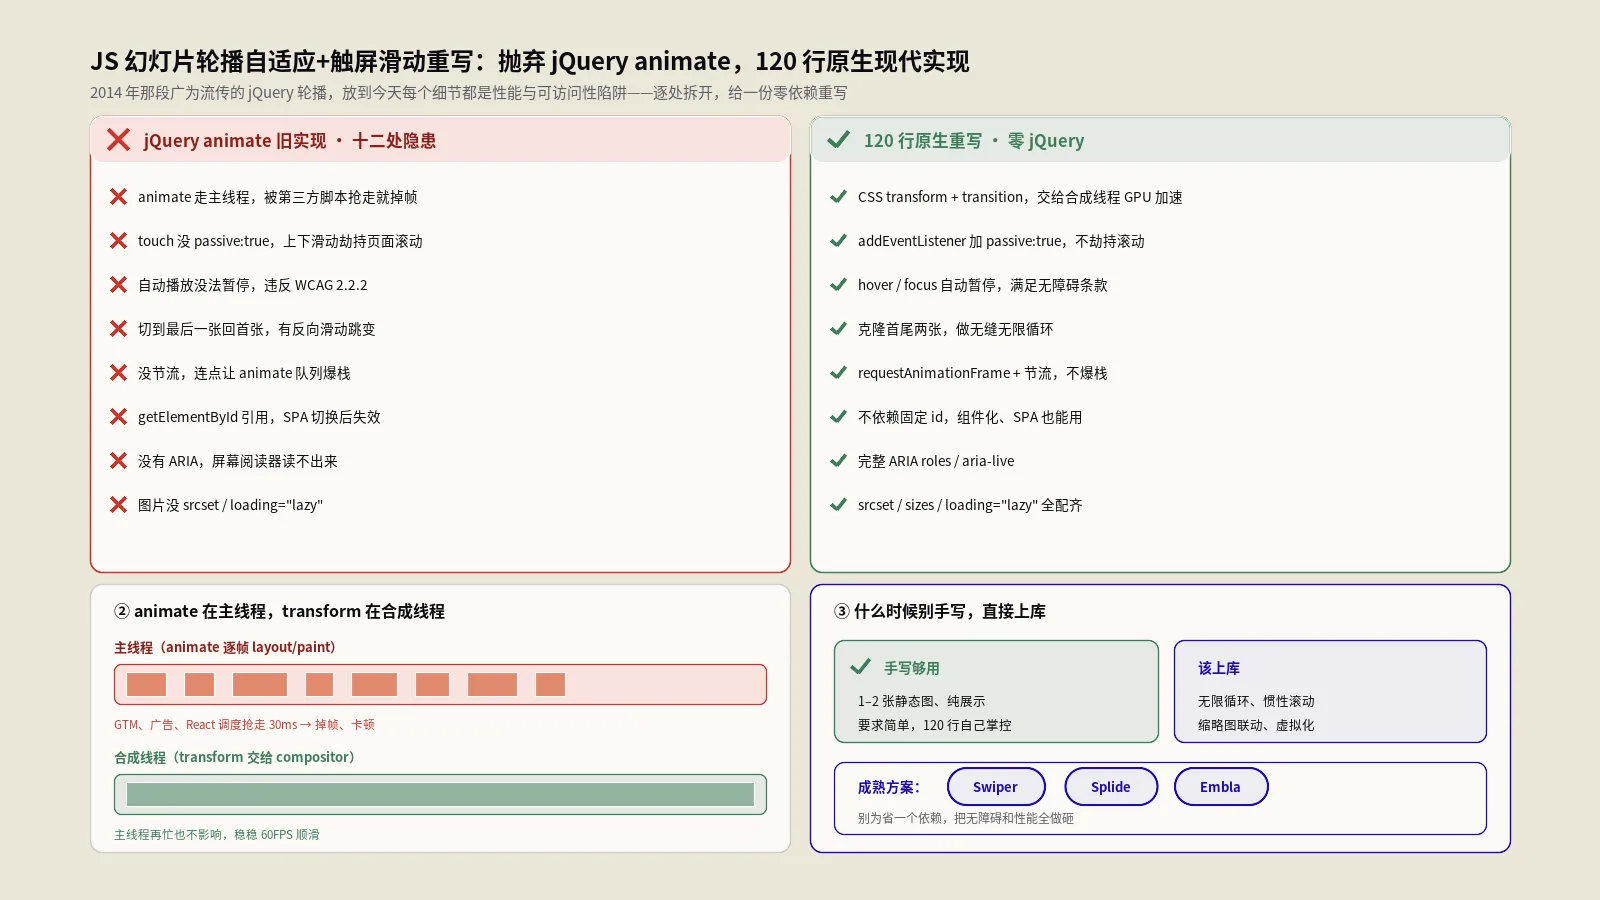Screen dimensions: 1600x900
Task: Click text 没有 ARIA，屏幕阅读器读不出来
Action: (238, 462)
